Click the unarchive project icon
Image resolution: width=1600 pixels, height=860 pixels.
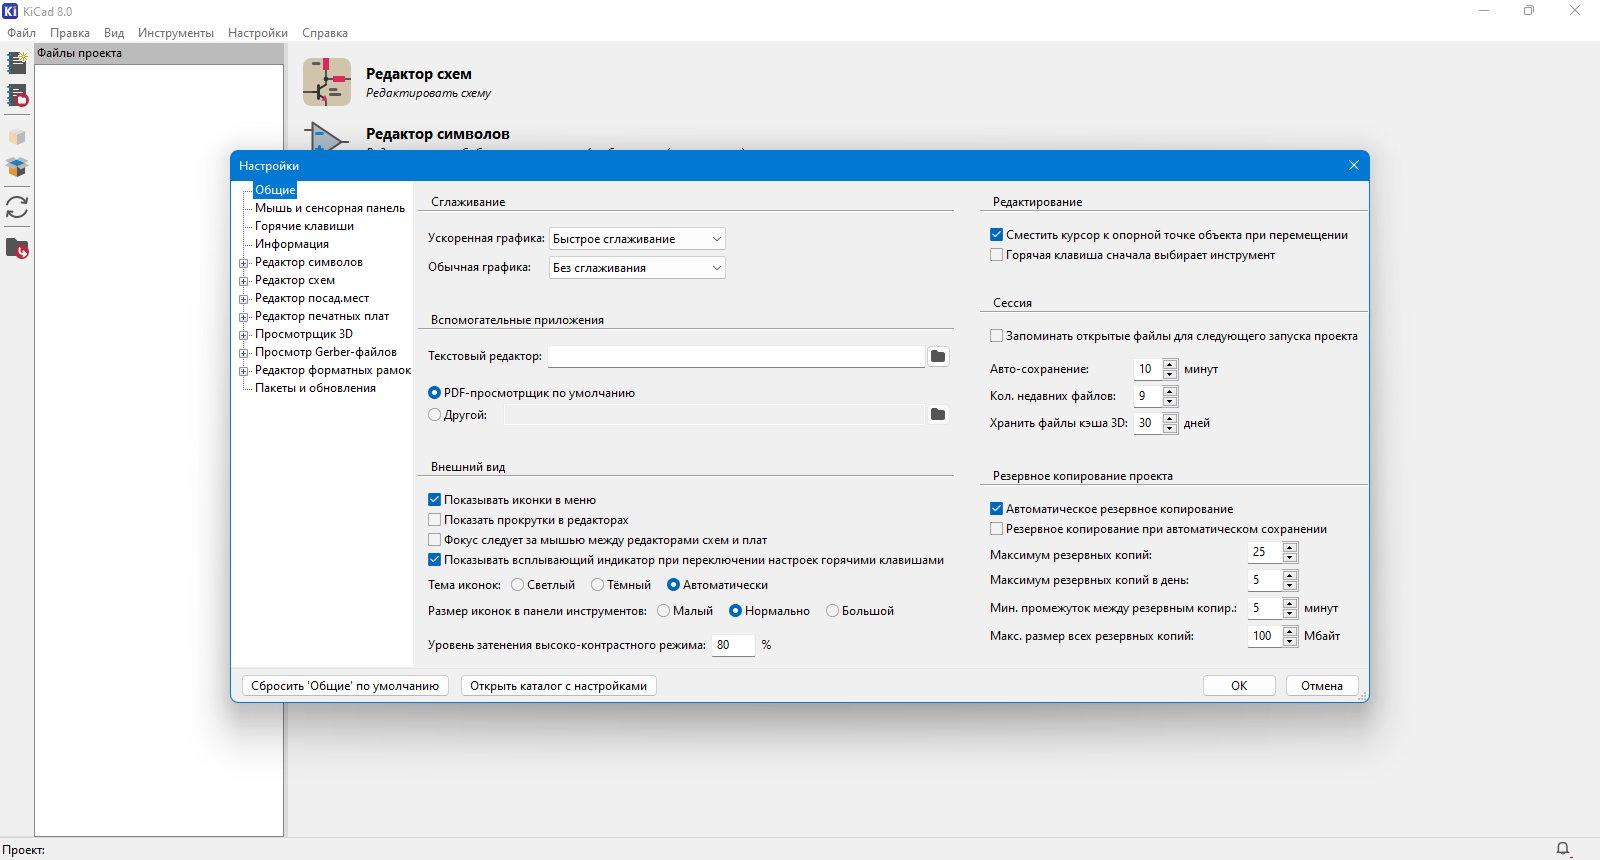(17, 167)
